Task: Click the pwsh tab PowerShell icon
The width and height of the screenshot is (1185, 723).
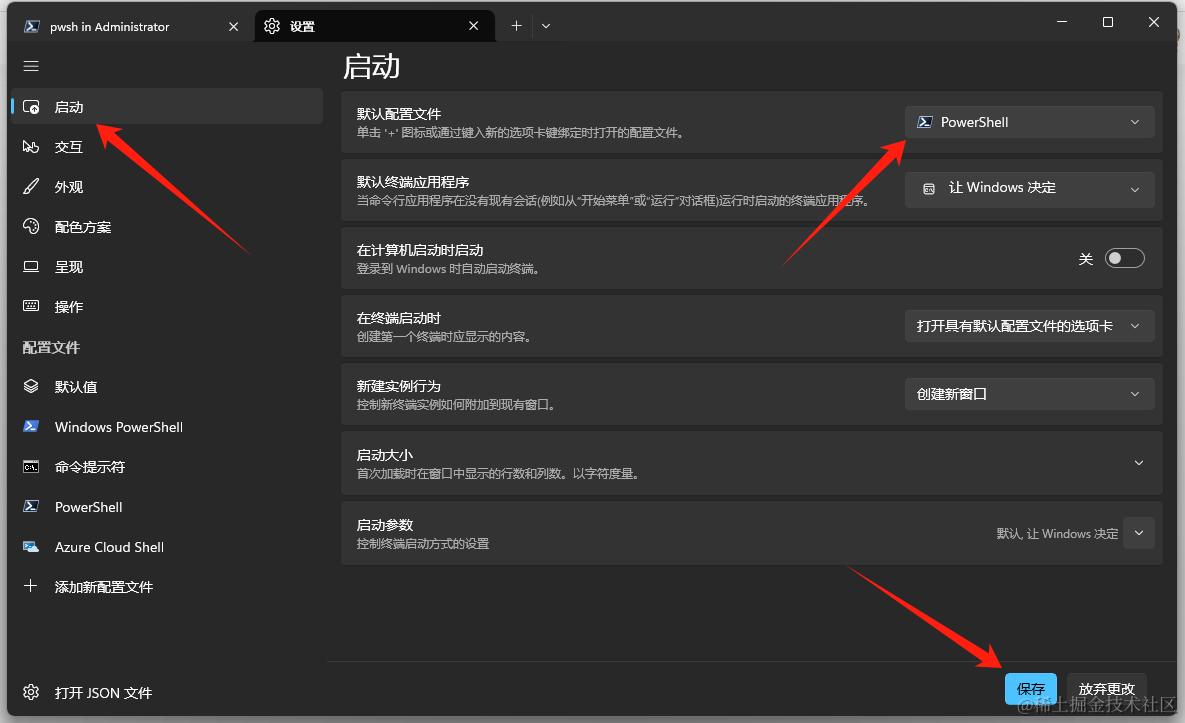Action: click(x=32, y=26)
